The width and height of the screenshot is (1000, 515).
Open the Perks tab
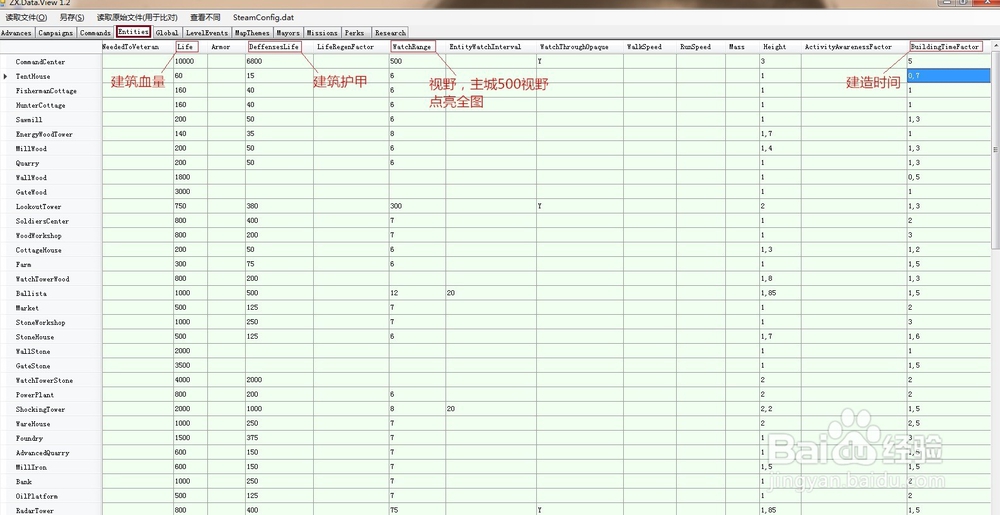tap(355, 33)
